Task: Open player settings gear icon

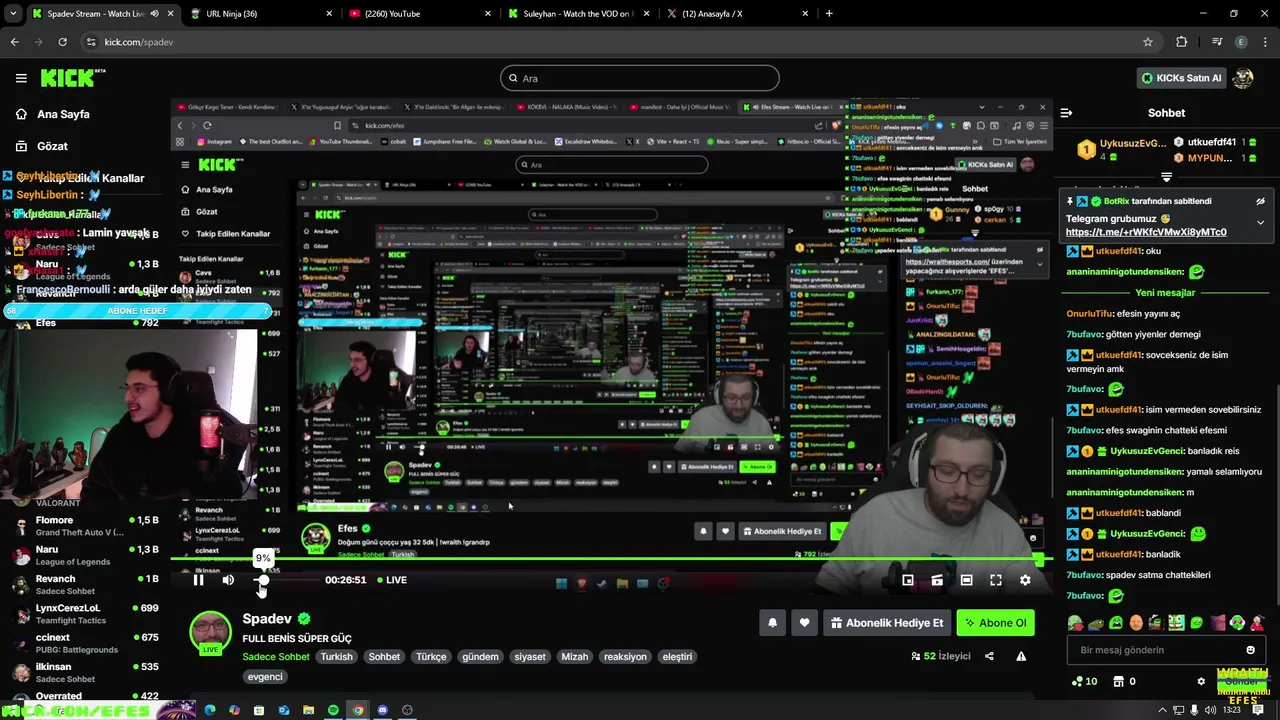Action: (1025, 580)
